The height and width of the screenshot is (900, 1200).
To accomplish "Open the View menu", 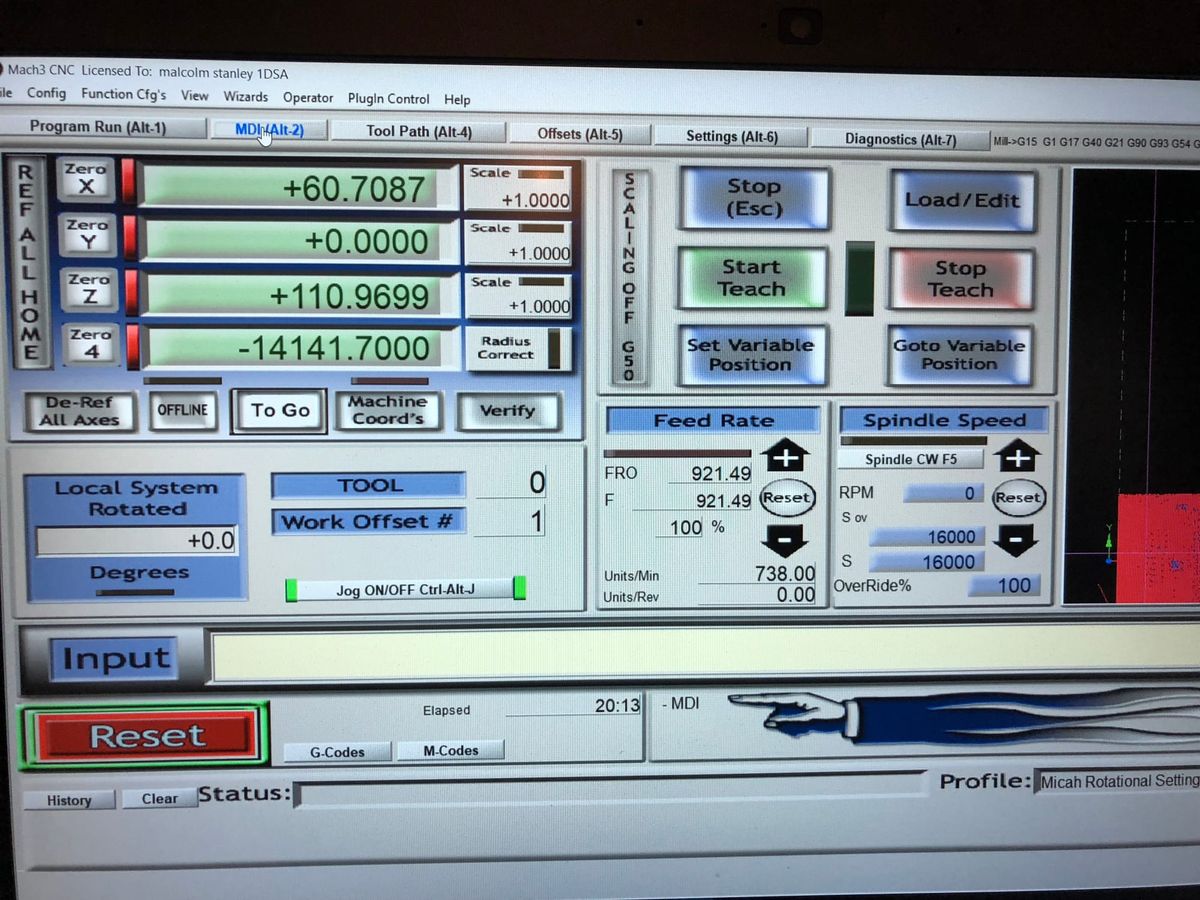I will pos(195,96).
